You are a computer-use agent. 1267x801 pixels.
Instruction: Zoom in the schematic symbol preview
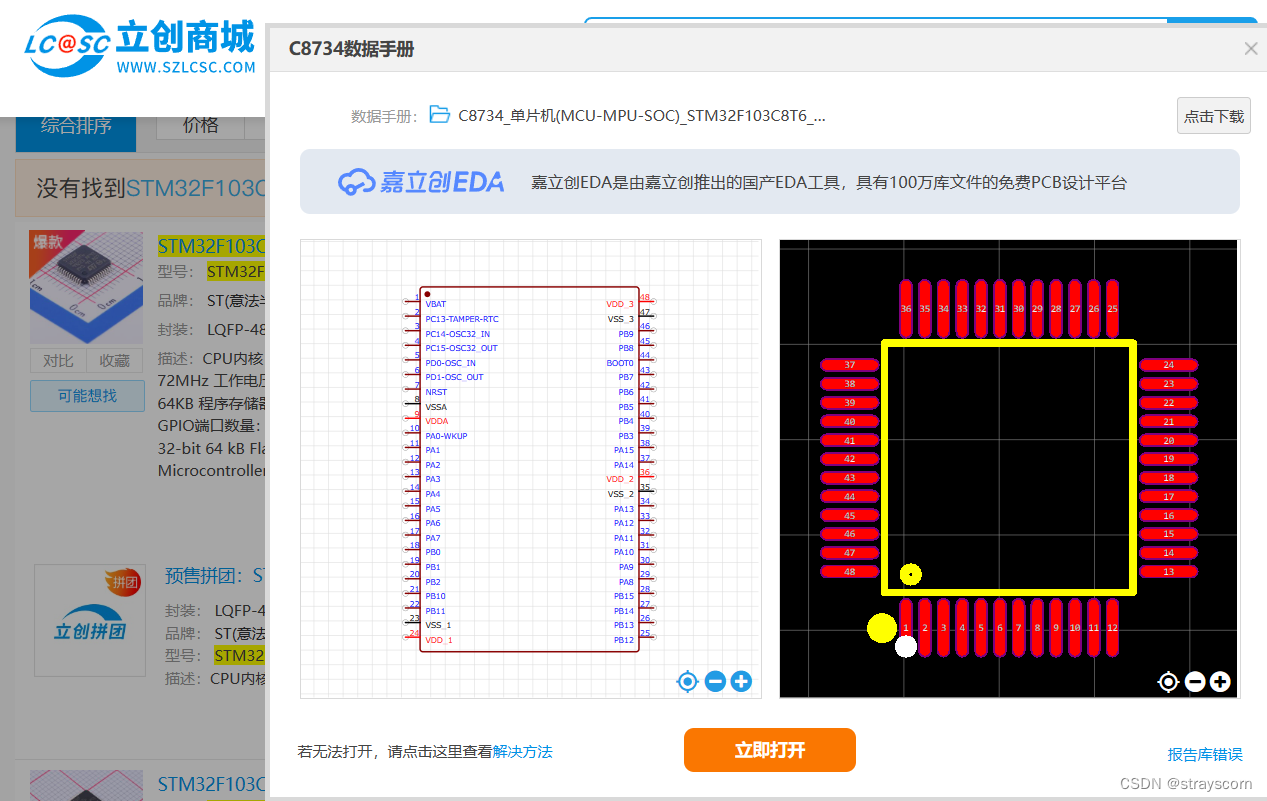(x=741, y=682)
